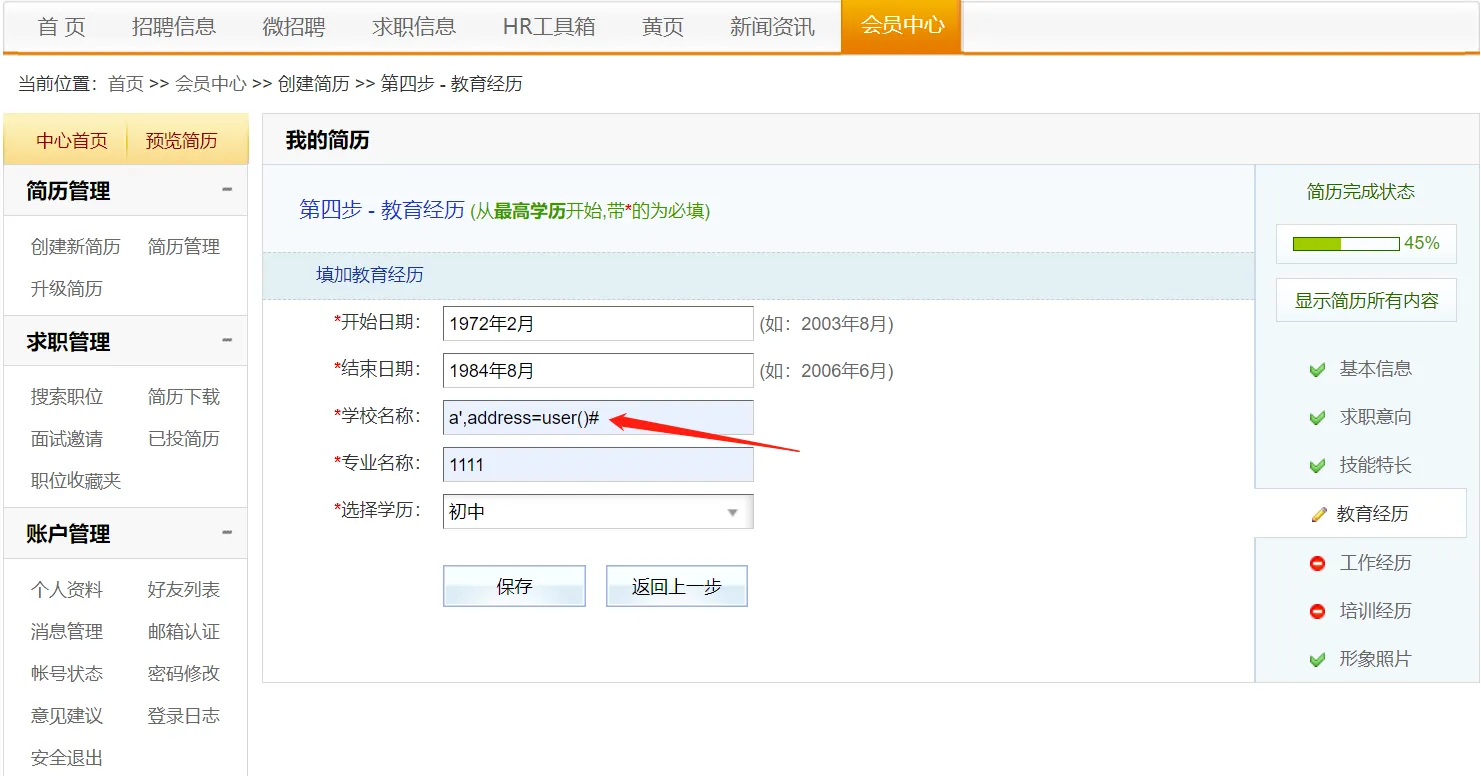The width and height of the screenshot is (1481, 776).
Task: Collapse the 账户管理 sidebar section
Action: [227, 533]
